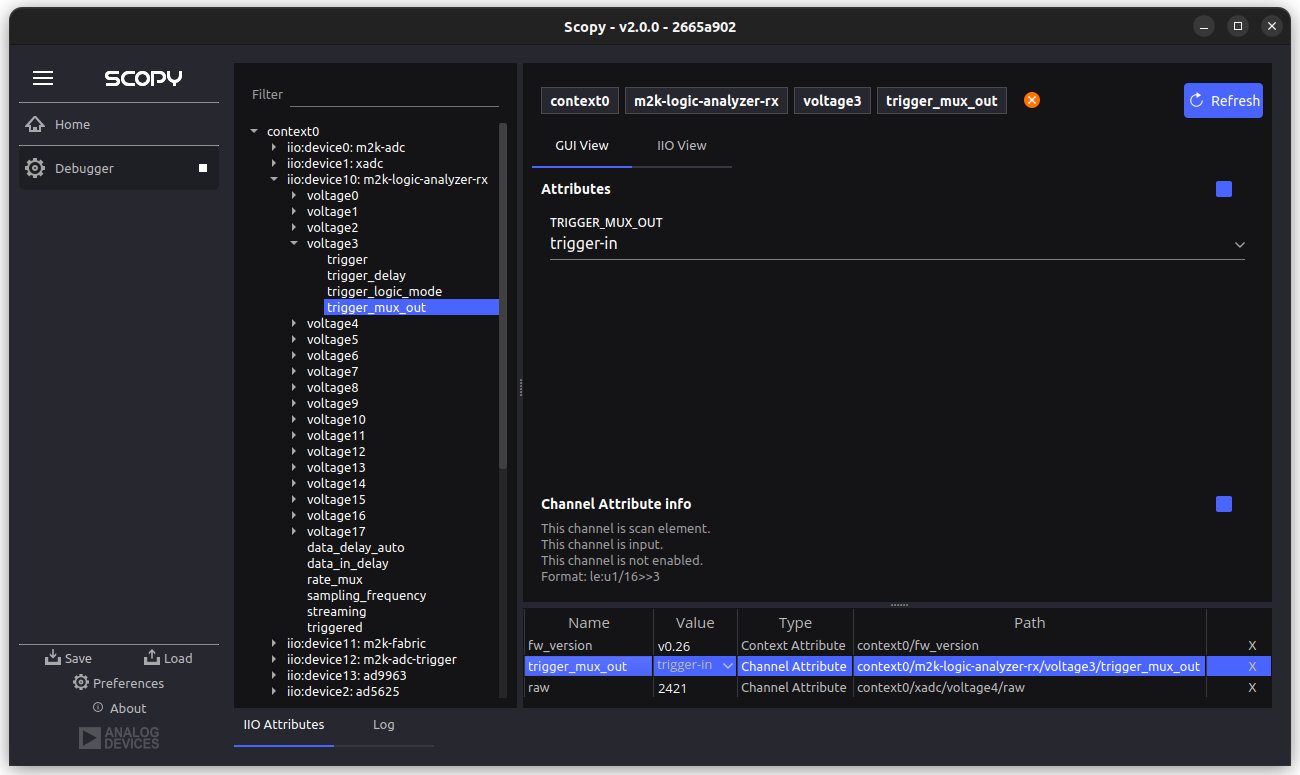The image size is (1300, 775).
Task: Click the value cell 2421
Action: 695,688
